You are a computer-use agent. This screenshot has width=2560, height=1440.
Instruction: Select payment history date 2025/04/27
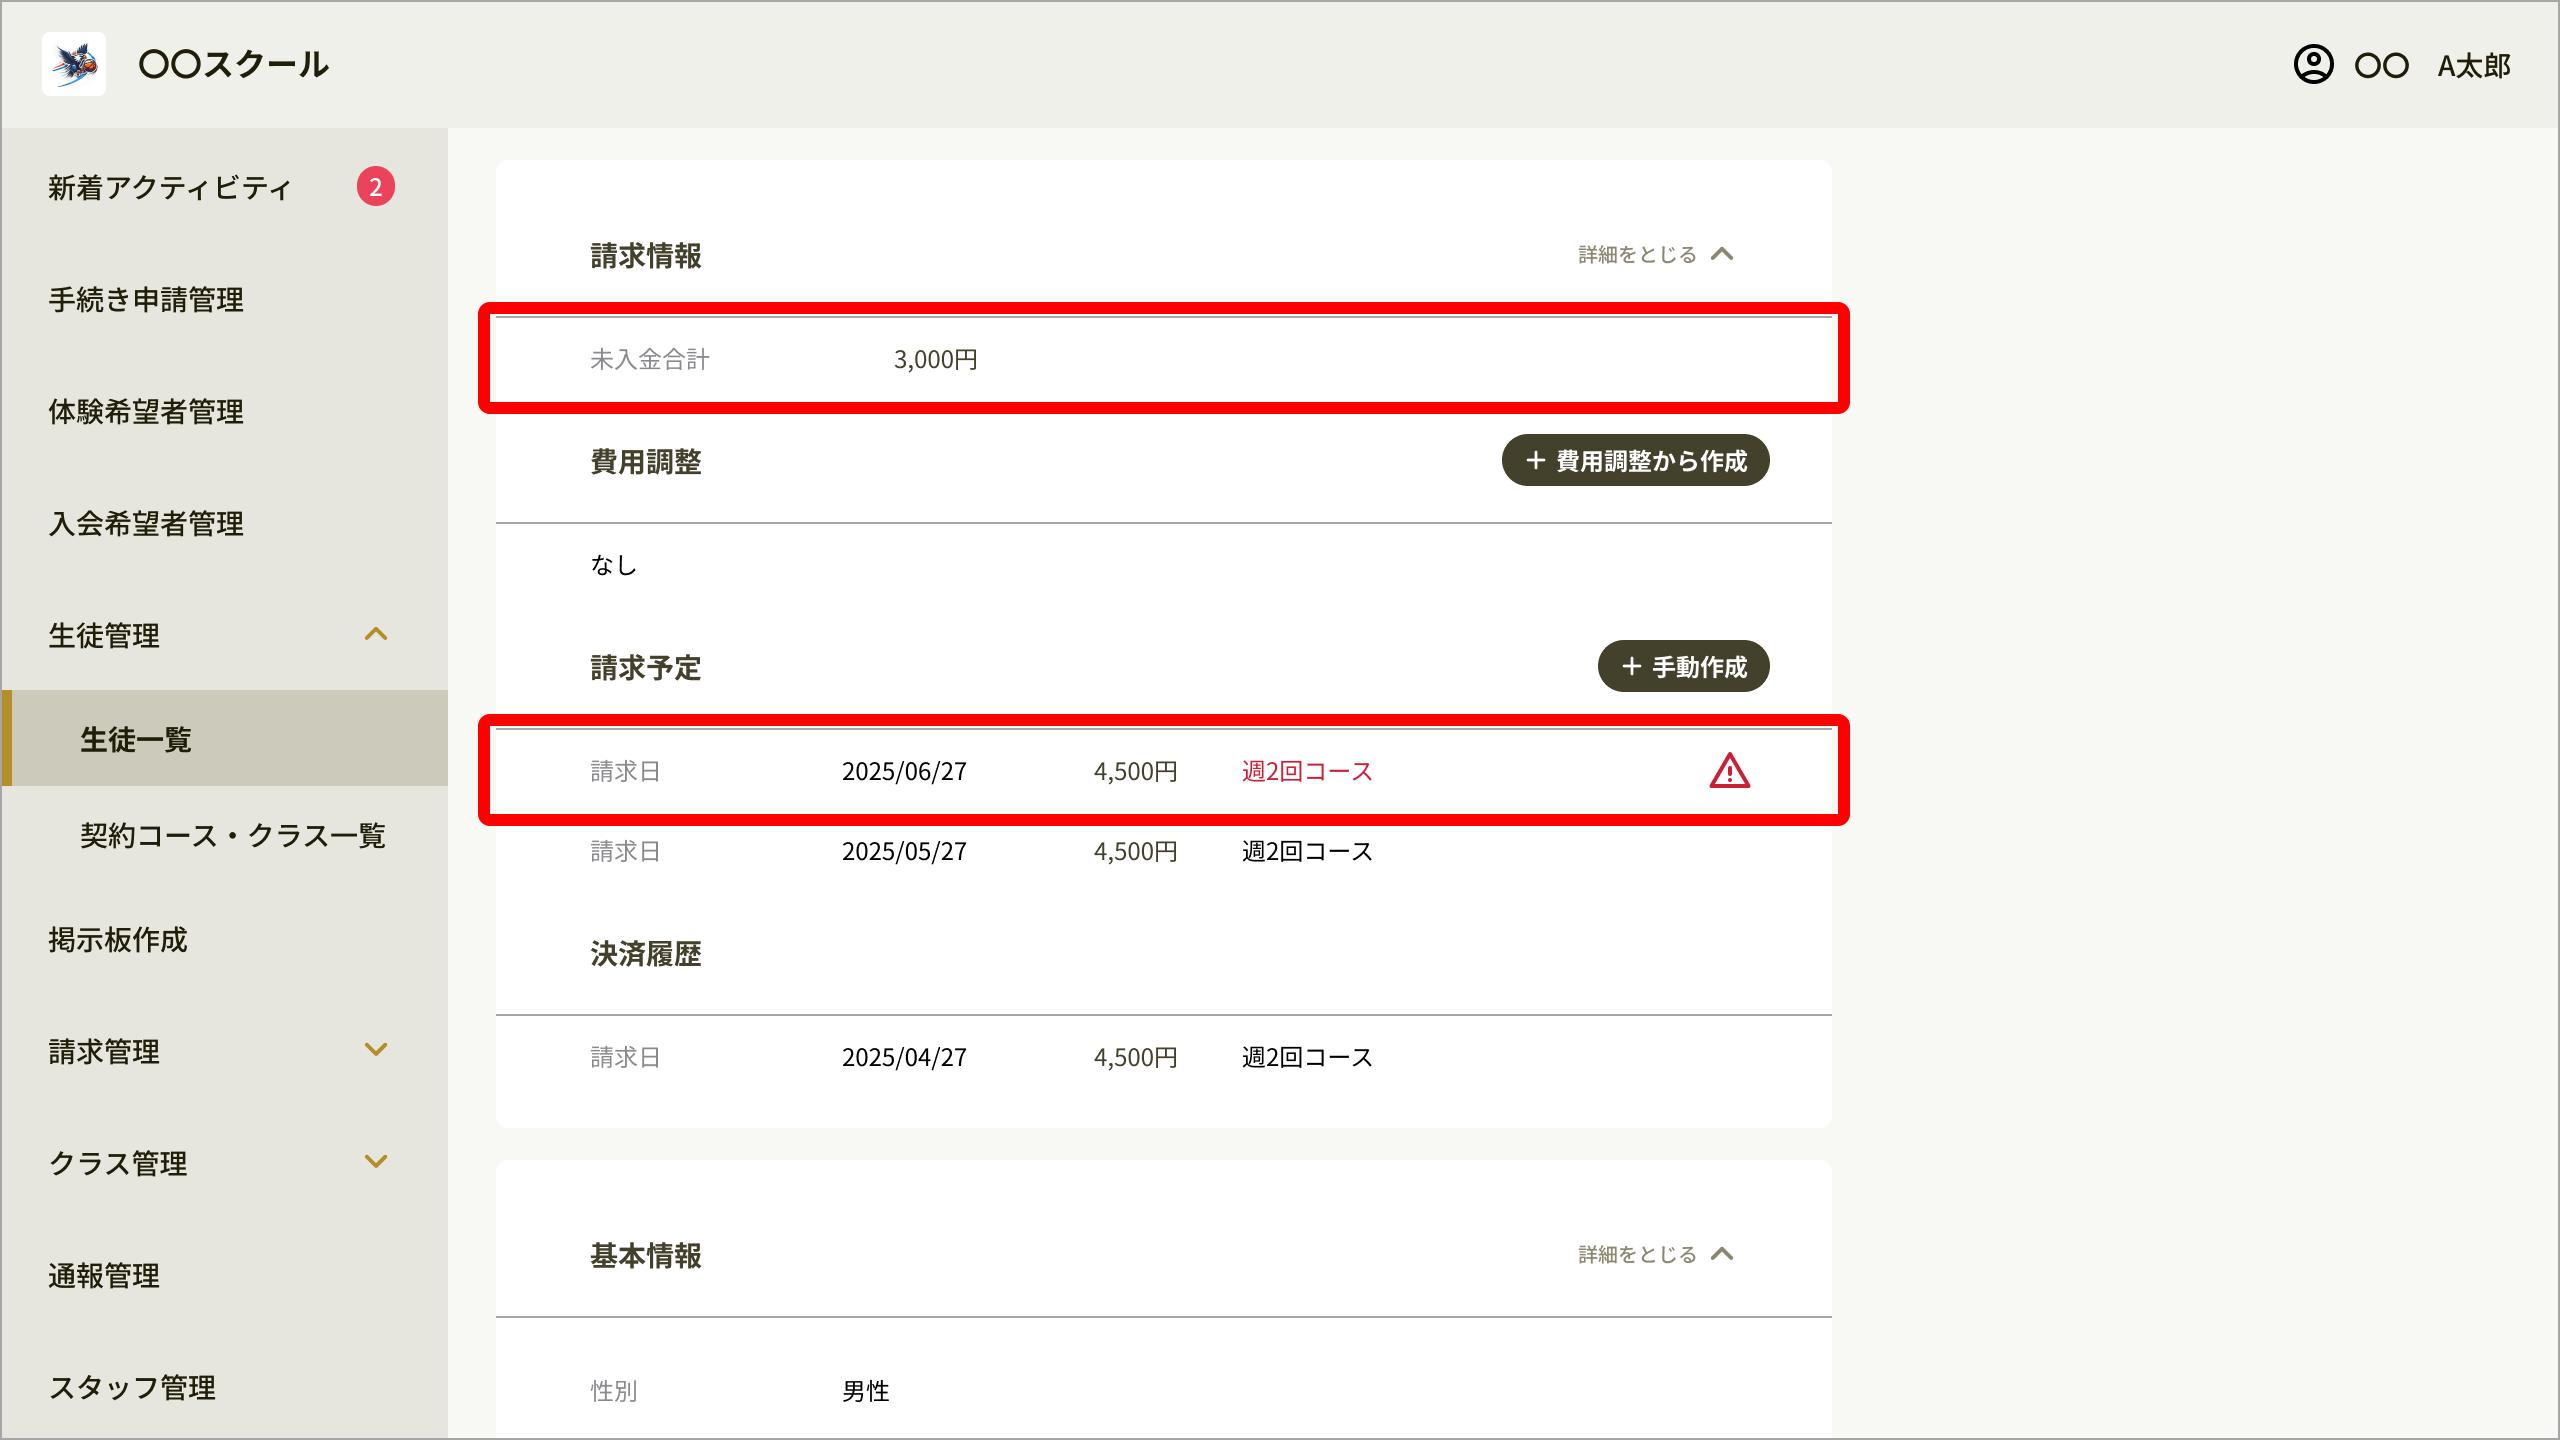[x=904, y=1057]
